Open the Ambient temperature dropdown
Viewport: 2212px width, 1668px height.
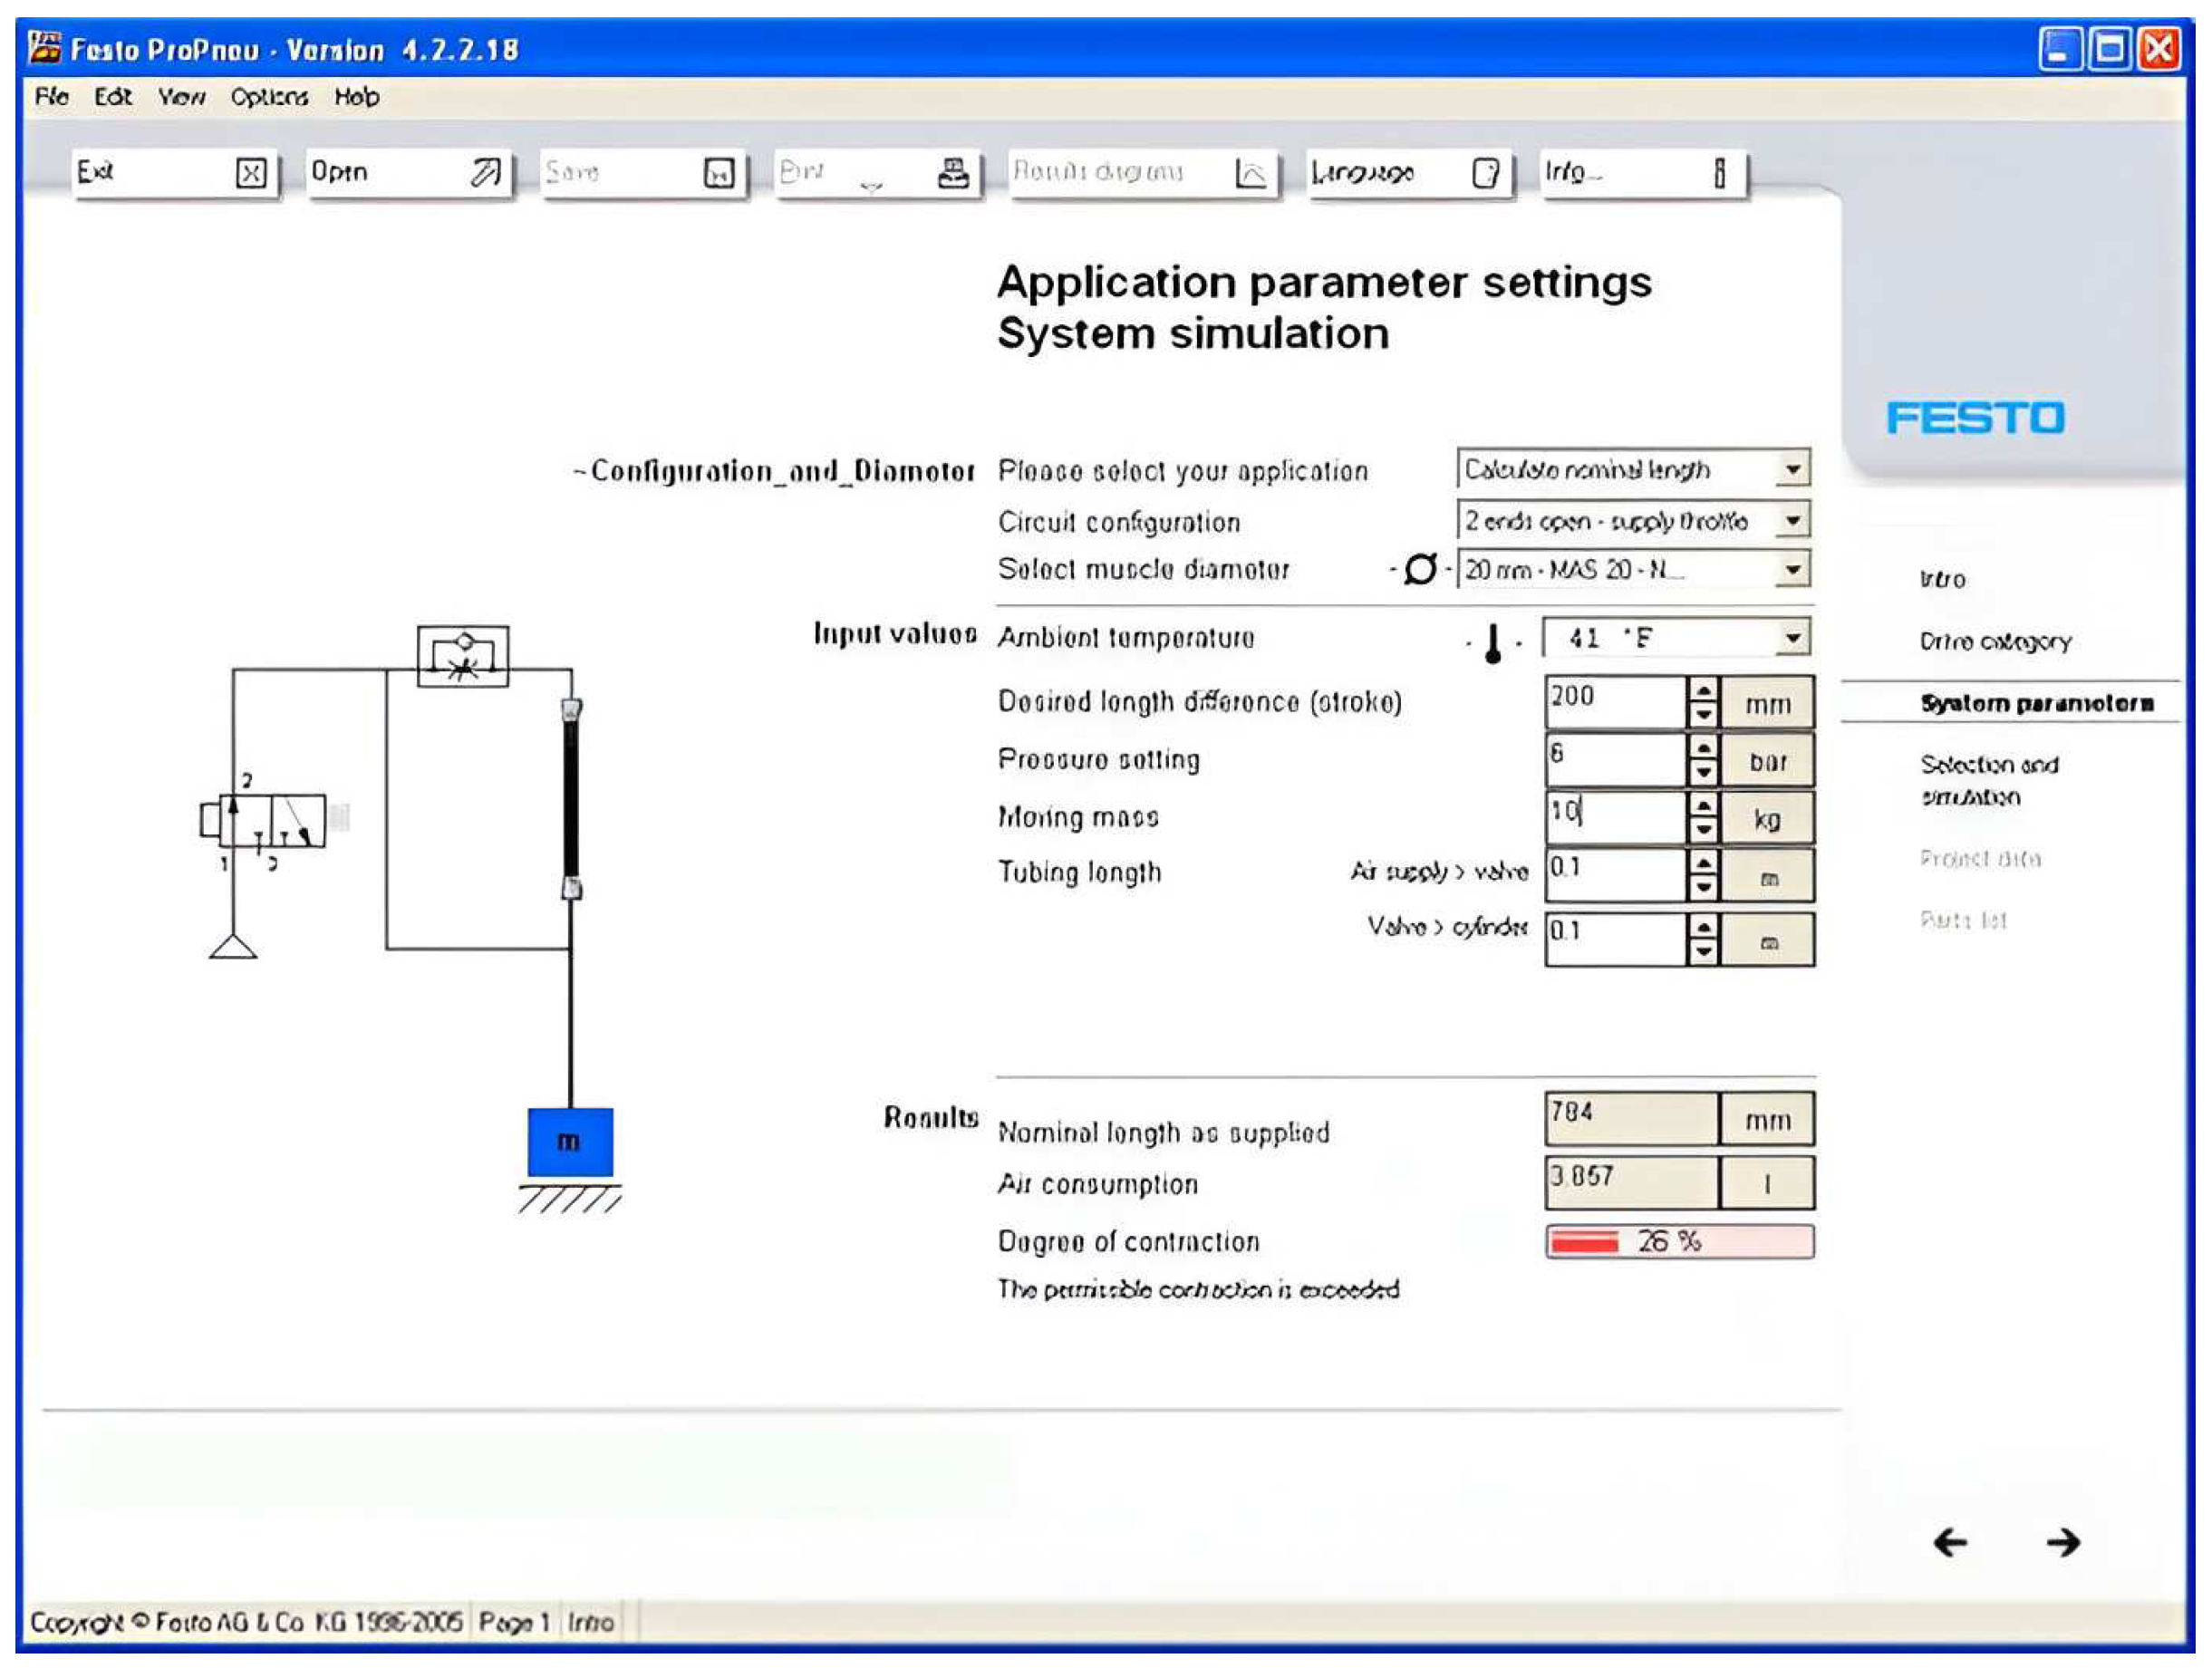coord(1793,638)
